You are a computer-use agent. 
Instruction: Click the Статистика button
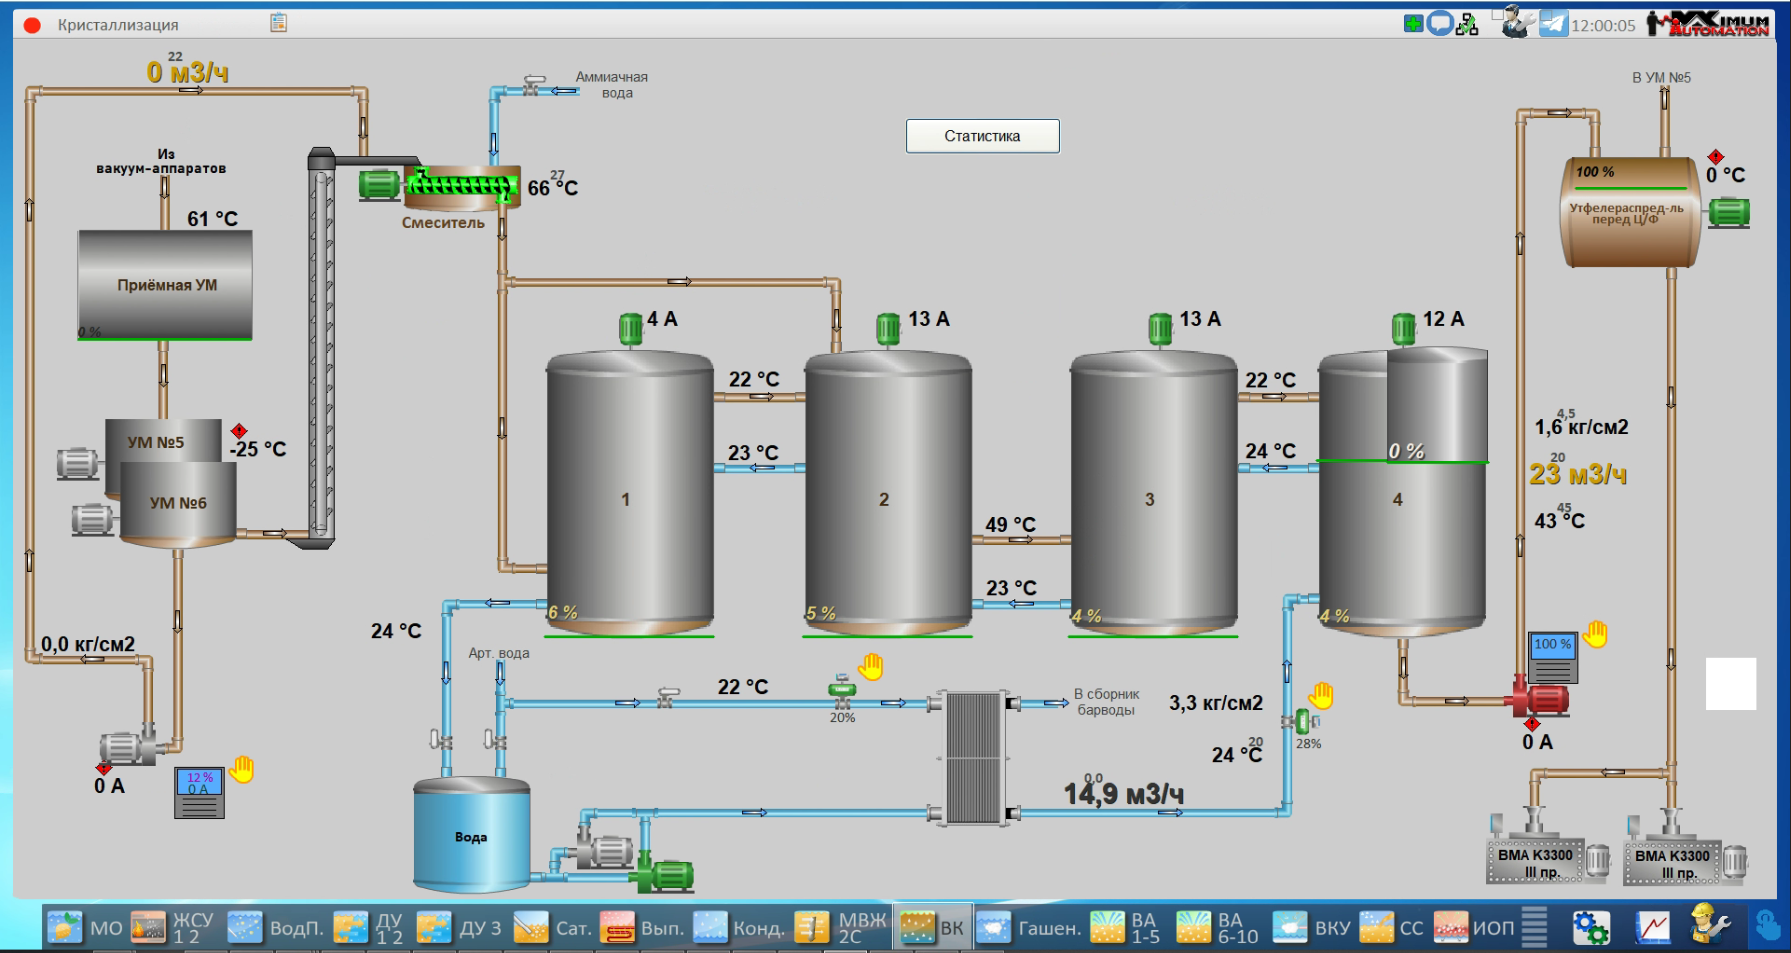982,136
